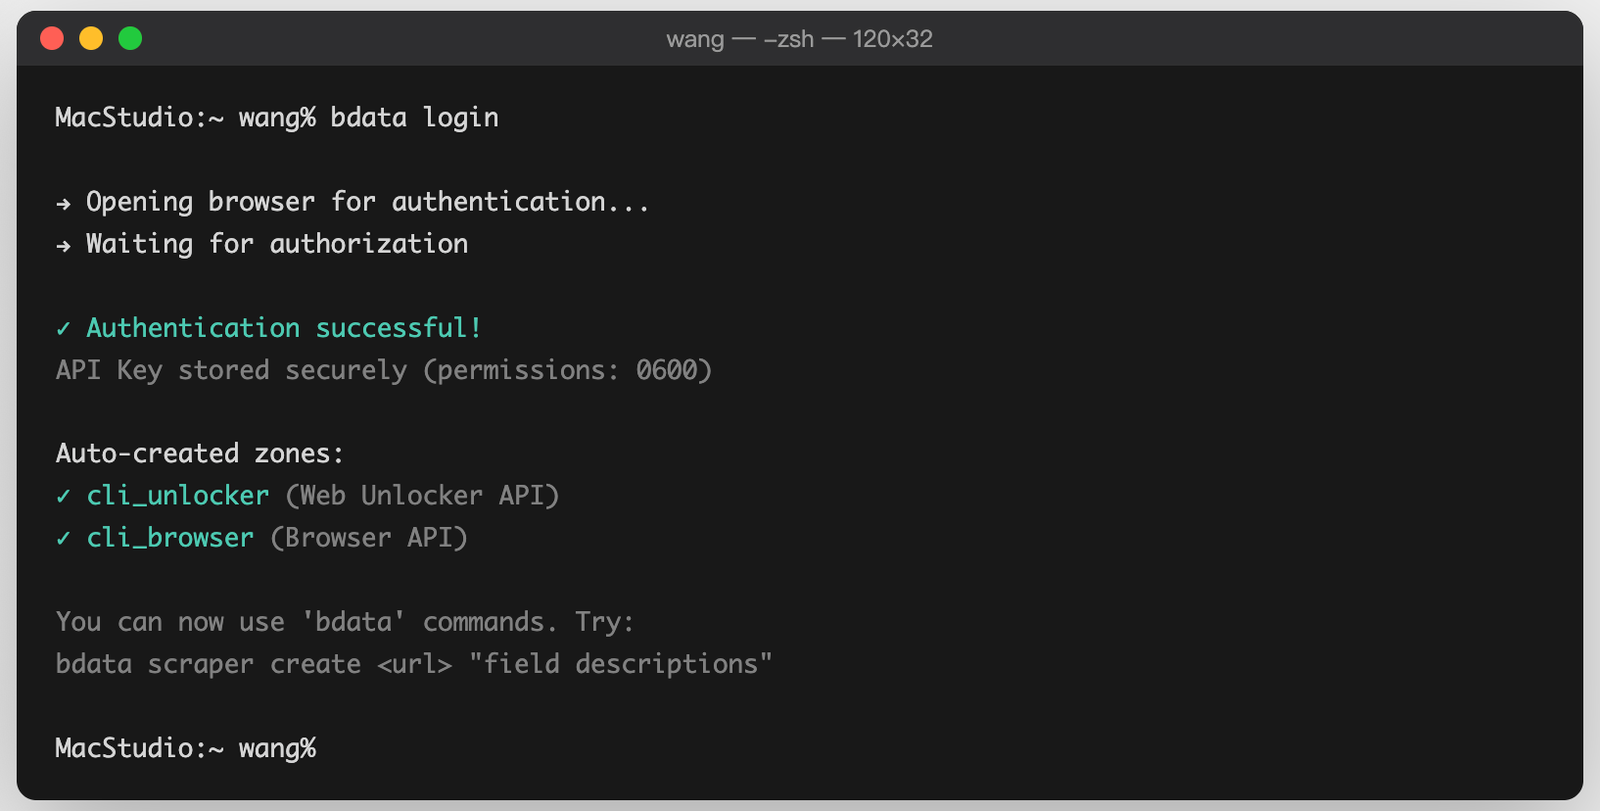Screen dimensions: 1600x811
Task: Click the green maximize window button
Action: (130, 39)
